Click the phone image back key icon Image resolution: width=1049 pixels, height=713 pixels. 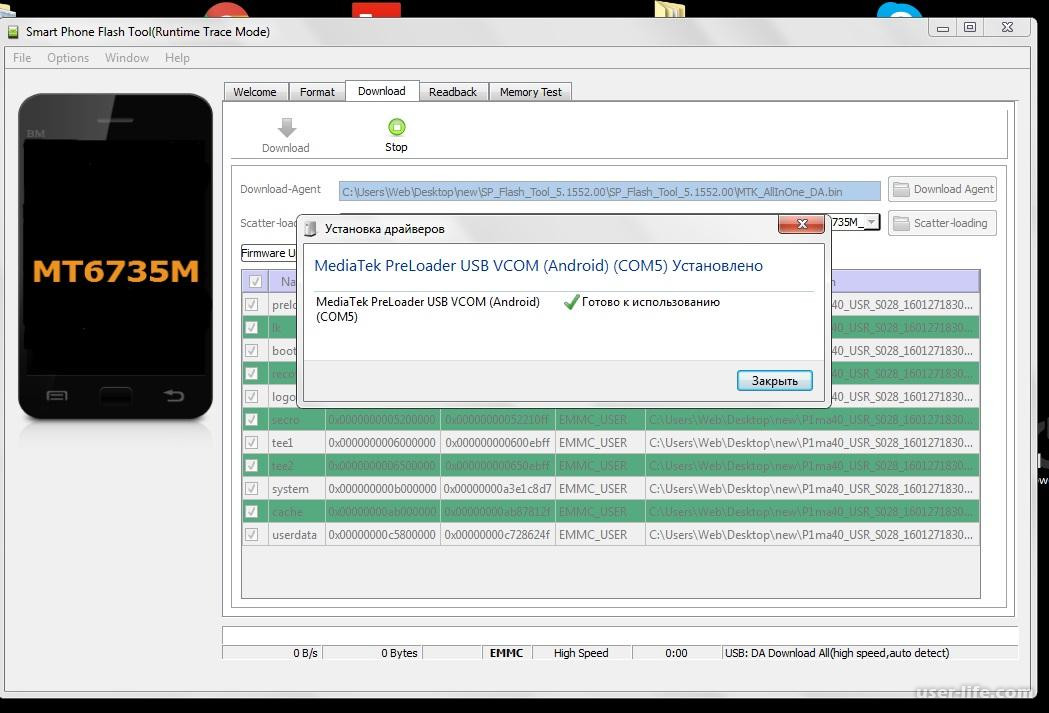174,395
